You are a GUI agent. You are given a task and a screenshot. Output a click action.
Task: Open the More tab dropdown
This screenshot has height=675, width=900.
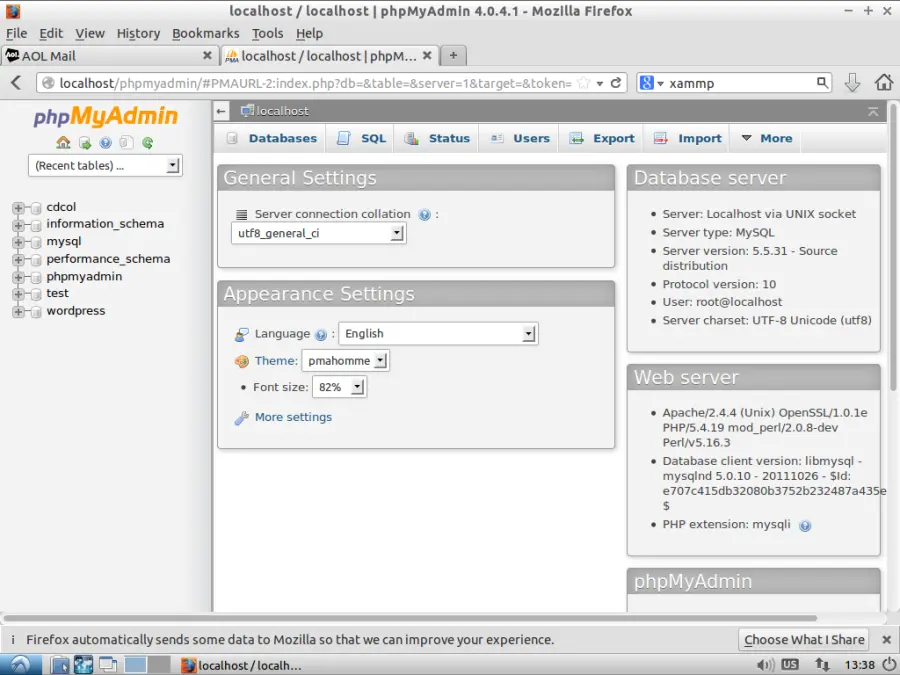(766, 138)
